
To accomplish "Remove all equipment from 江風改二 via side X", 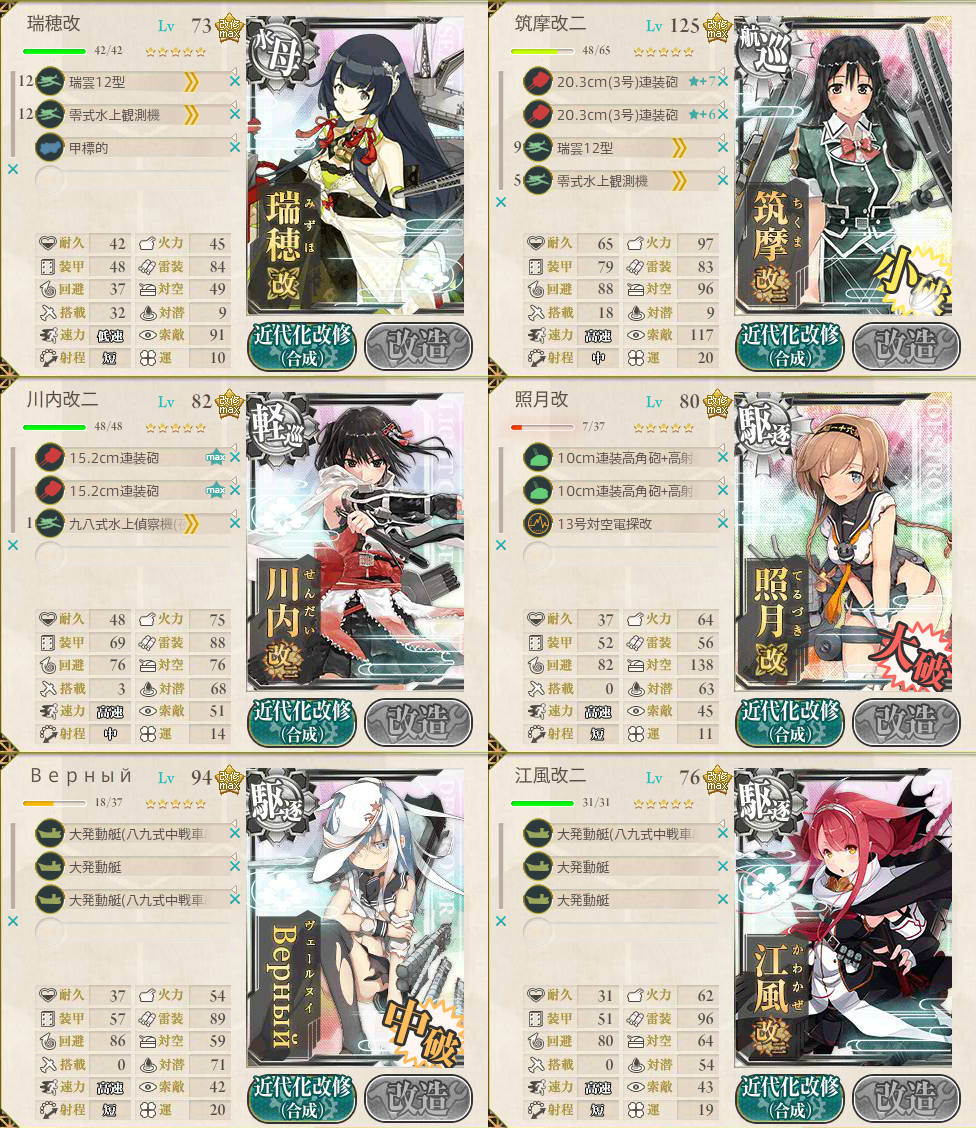I will 501,921.
